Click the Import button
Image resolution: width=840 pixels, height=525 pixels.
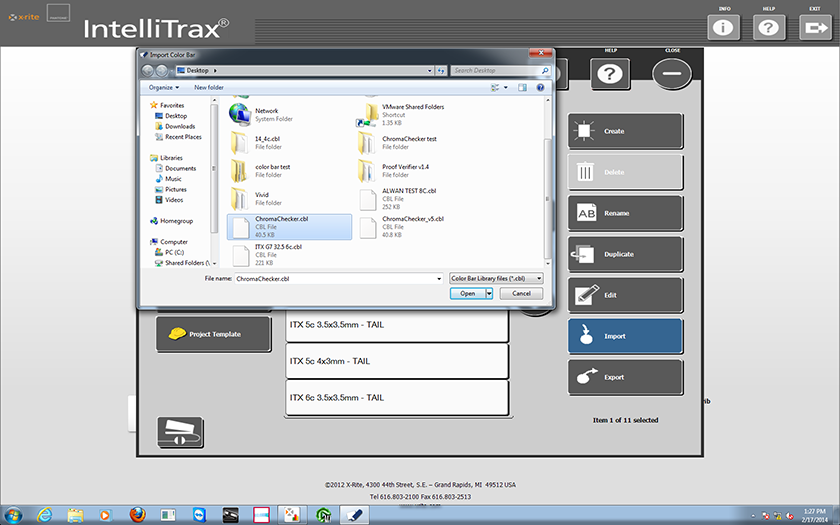click(625, 336)
